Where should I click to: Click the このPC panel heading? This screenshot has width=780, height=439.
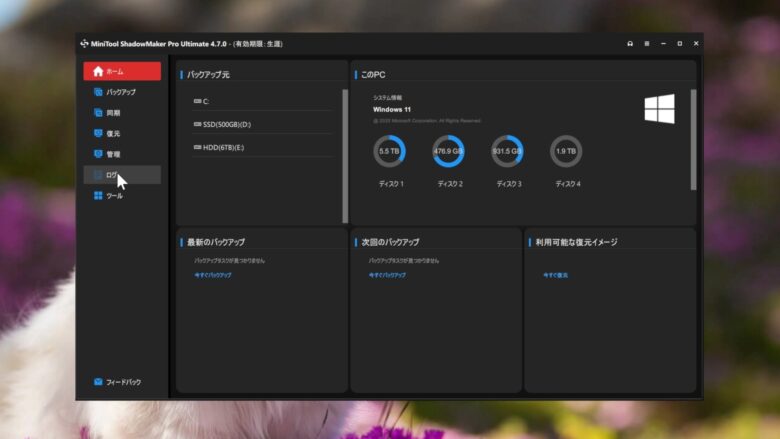point(373,75)
